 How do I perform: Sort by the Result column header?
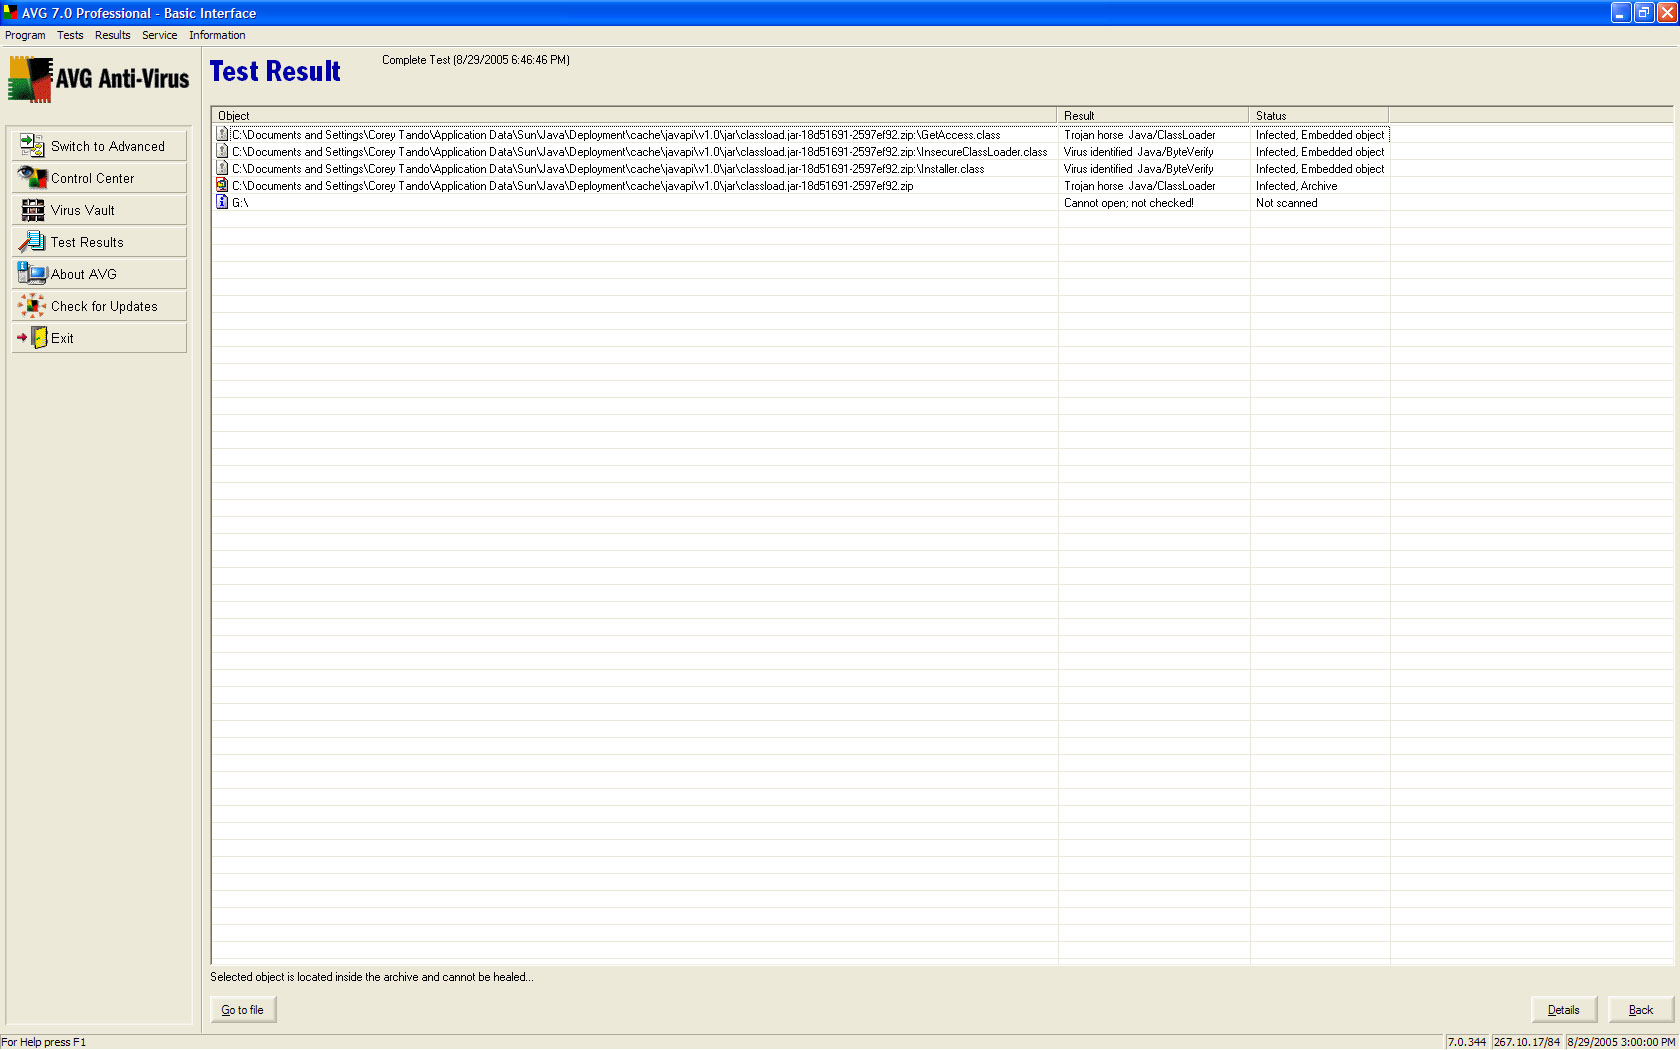pos(1153,115)
